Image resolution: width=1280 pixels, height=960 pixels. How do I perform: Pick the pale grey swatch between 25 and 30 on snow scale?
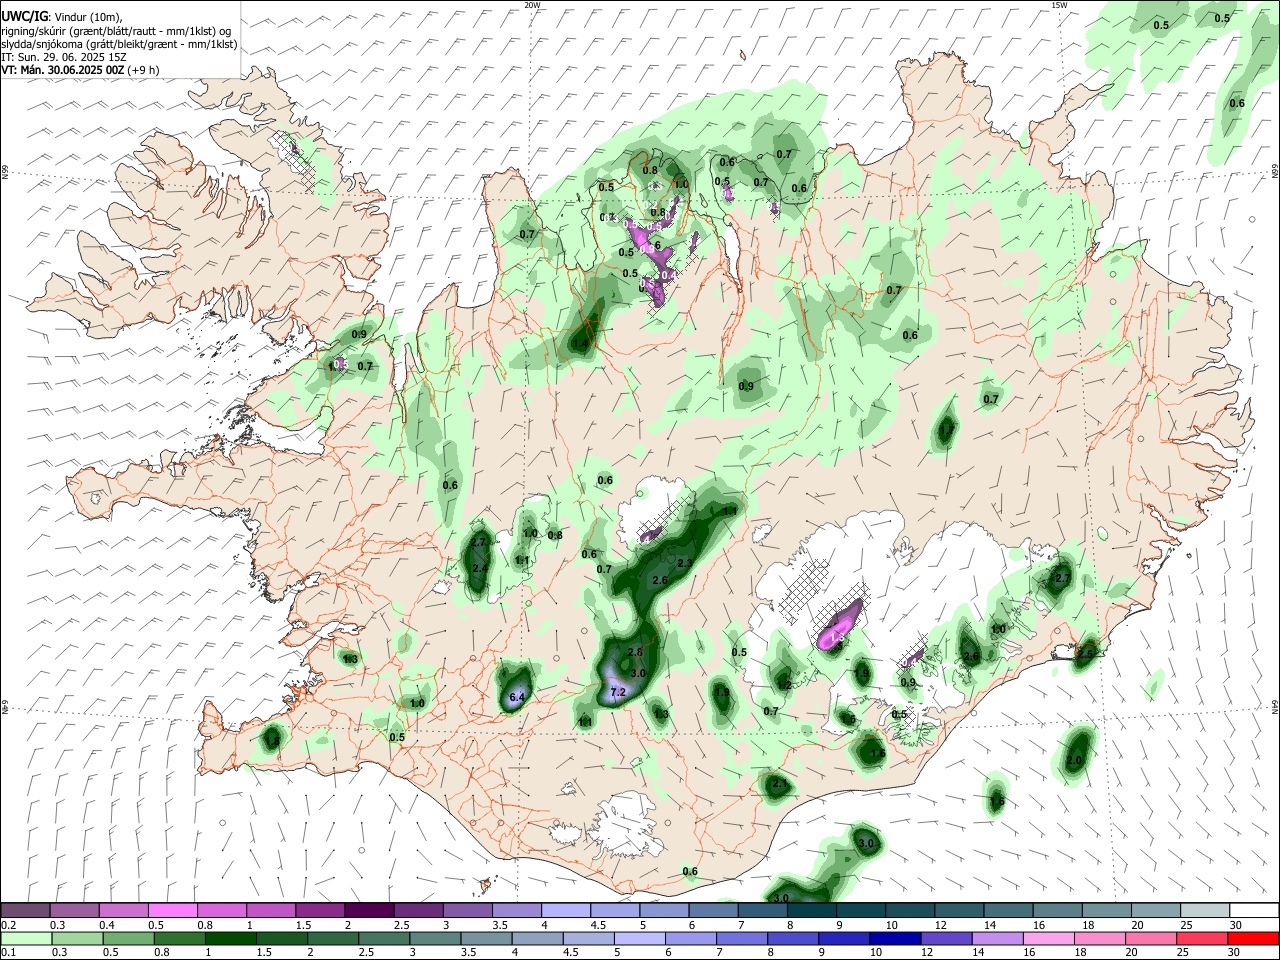[1205, 910]
